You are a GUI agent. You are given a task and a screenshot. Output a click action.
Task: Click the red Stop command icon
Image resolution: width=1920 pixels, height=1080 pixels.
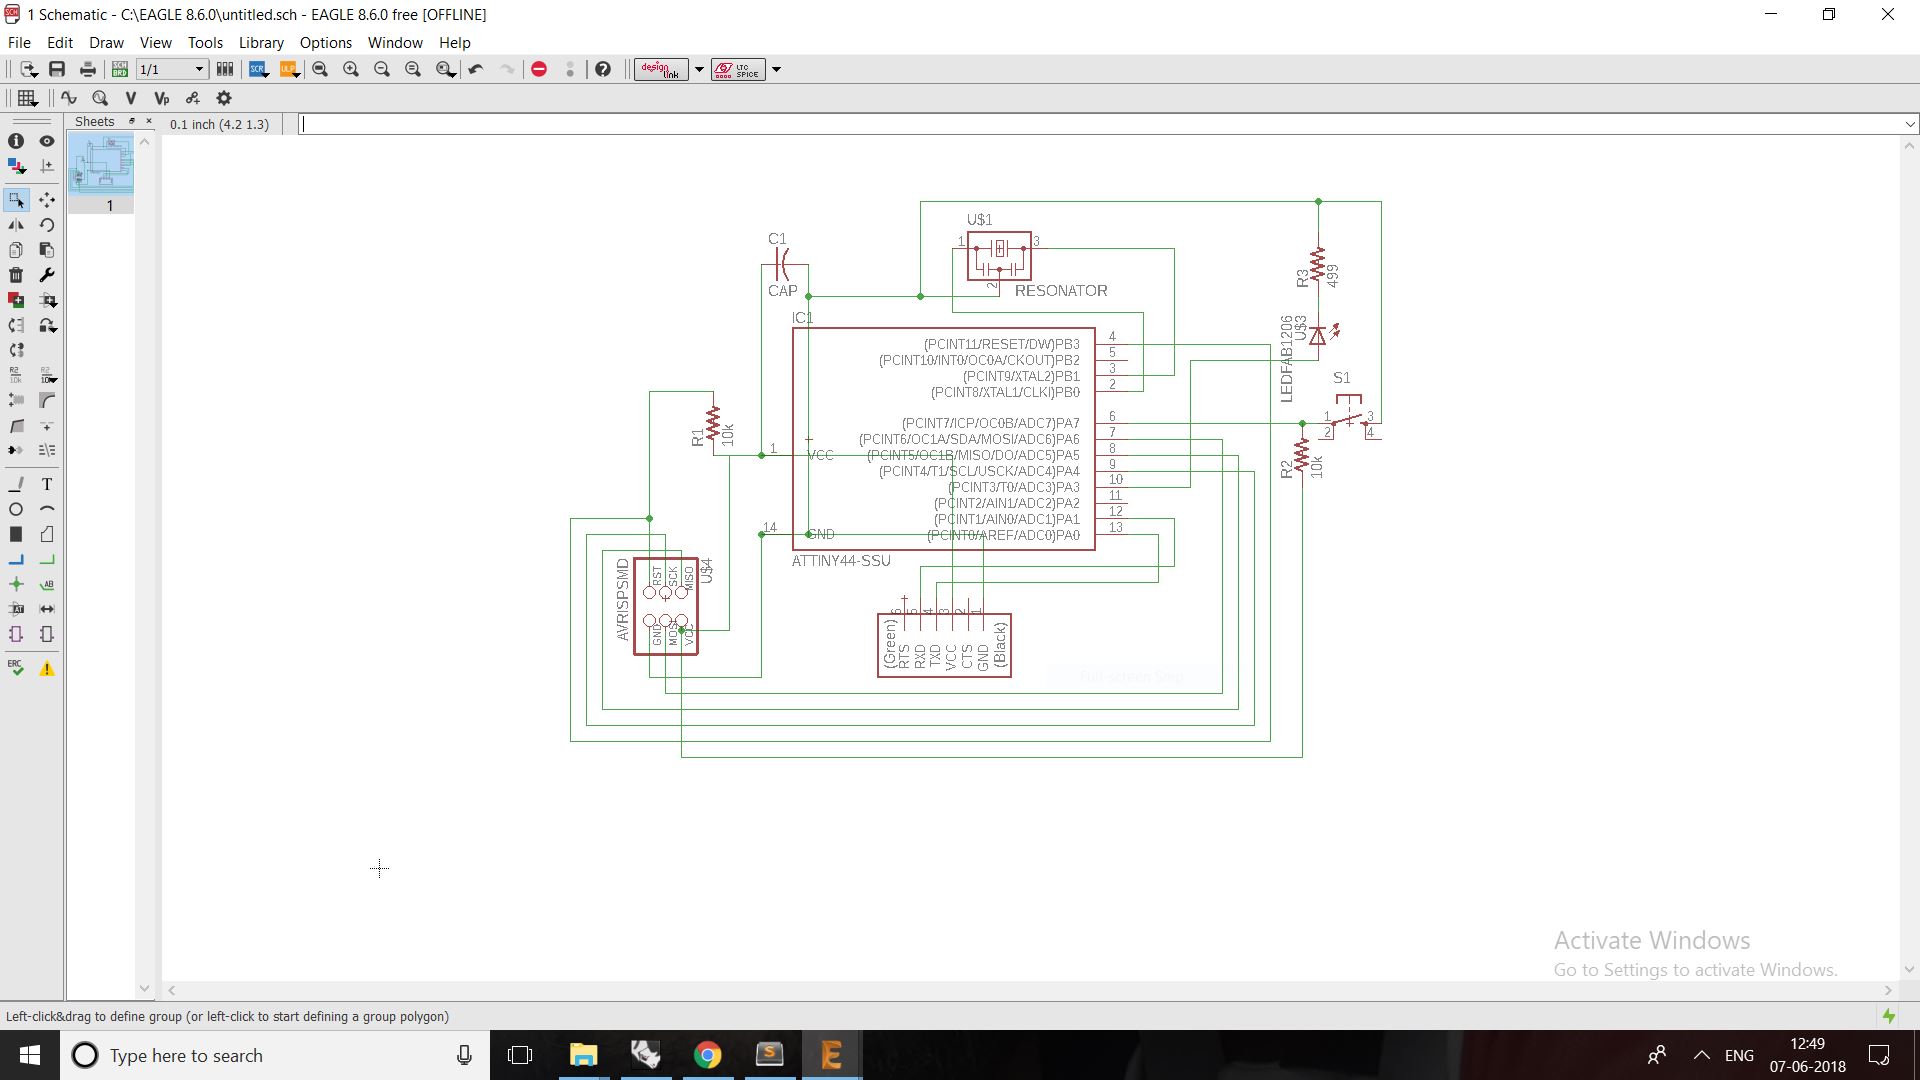coord(539,69)
